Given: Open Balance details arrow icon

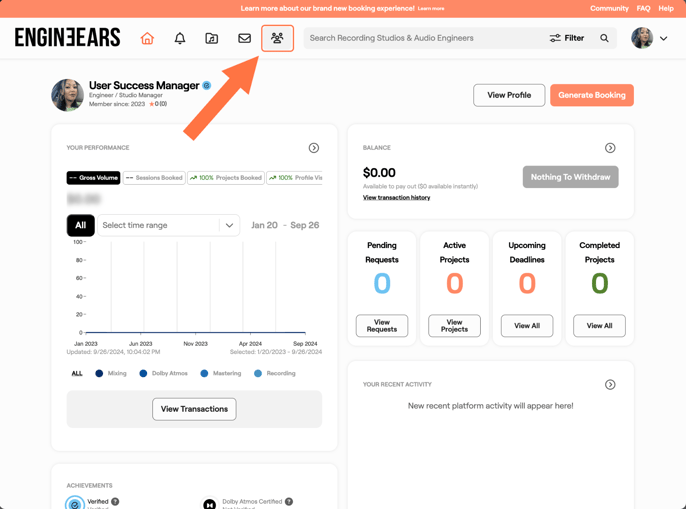Looking at the screenshot, I should (610, 148).
